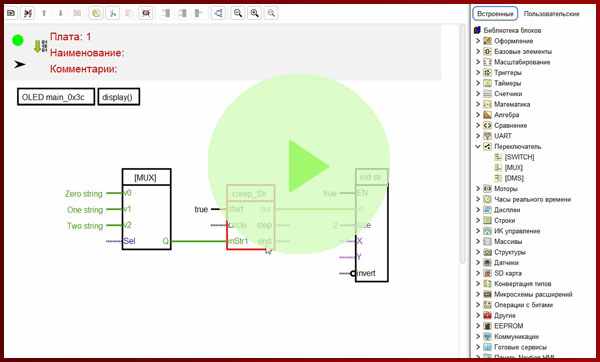The image size is (600, 362).
Task: Click the add new board icon
Action: tap(11, 13)
